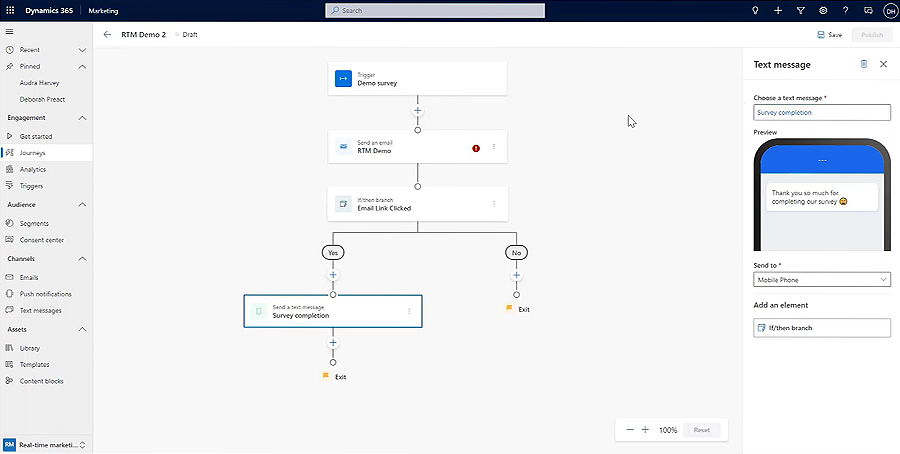Click the Choose a text message field
The height and width of the screenshot is (454, 900).
821,113
